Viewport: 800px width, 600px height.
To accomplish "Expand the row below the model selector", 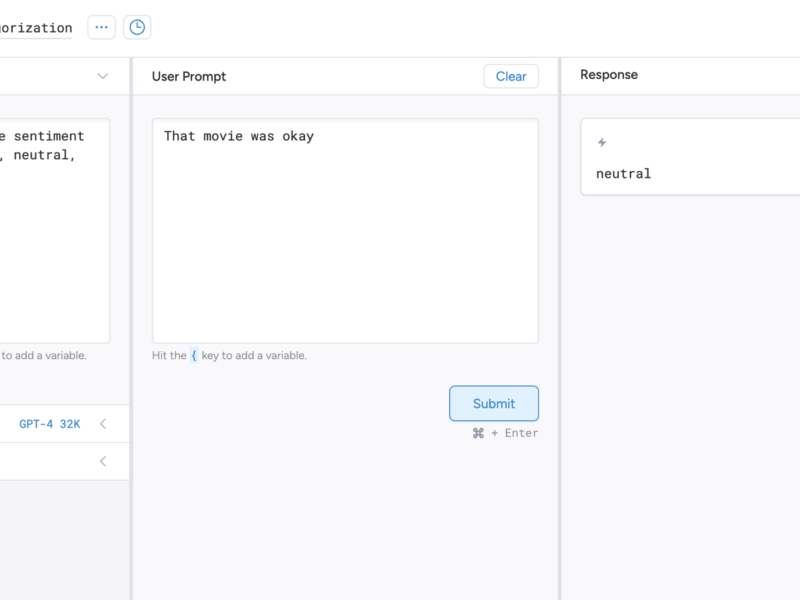I will [102, 461].
